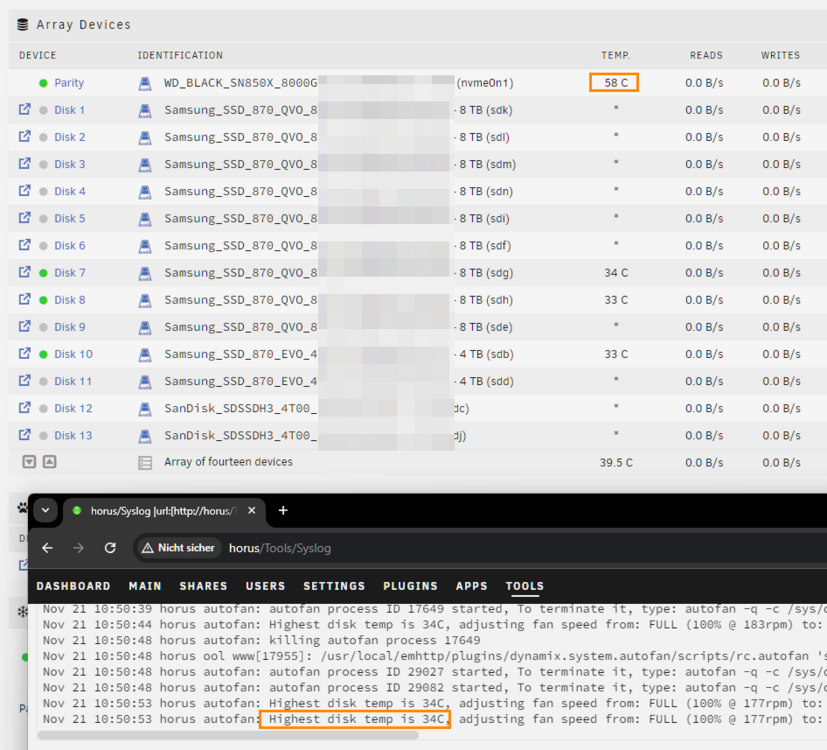This screenshot has height=750, width=827.
Task: Collapse view with down arrow toggle button
Action: 29,462
